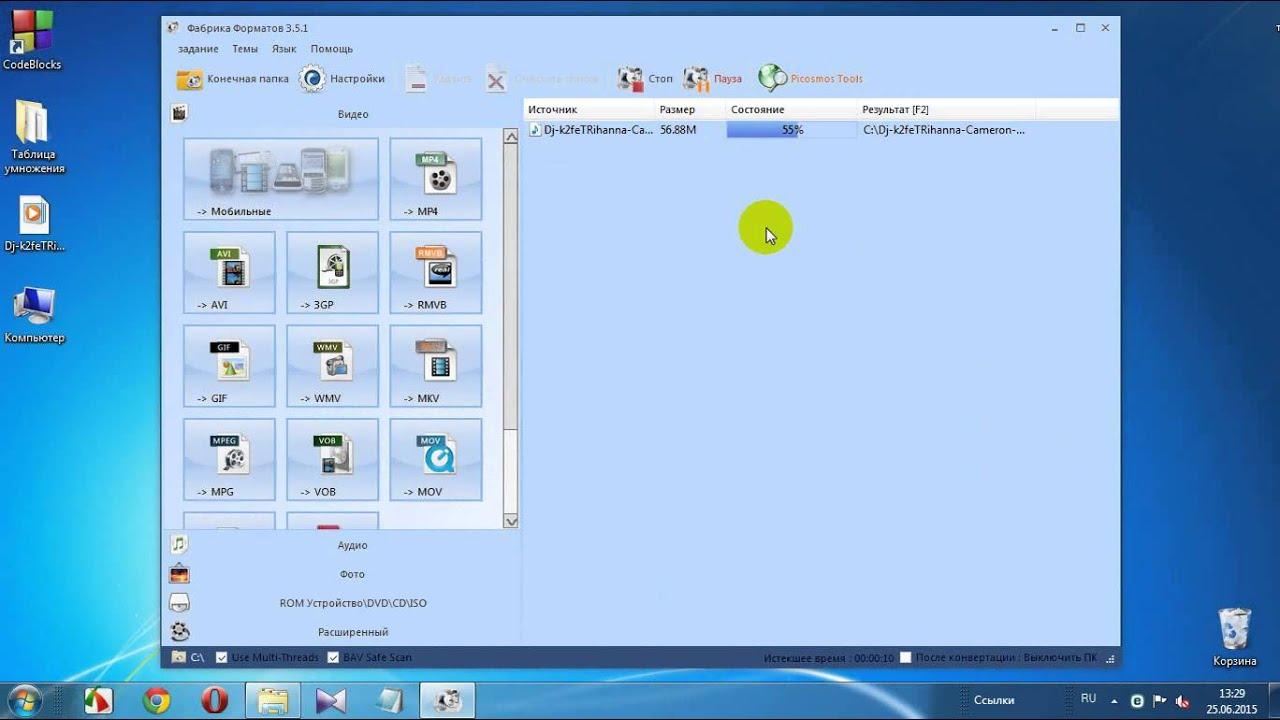Screen dimensions: 1280x720
Task: Expand the Аудио category section
Action: pyautogui.click(x=341, y=545)
